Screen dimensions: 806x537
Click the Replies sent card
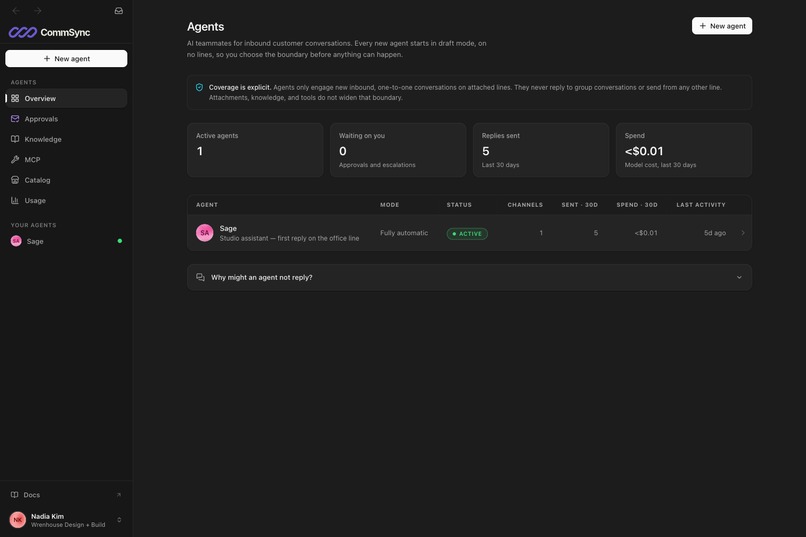pos(541,150)
